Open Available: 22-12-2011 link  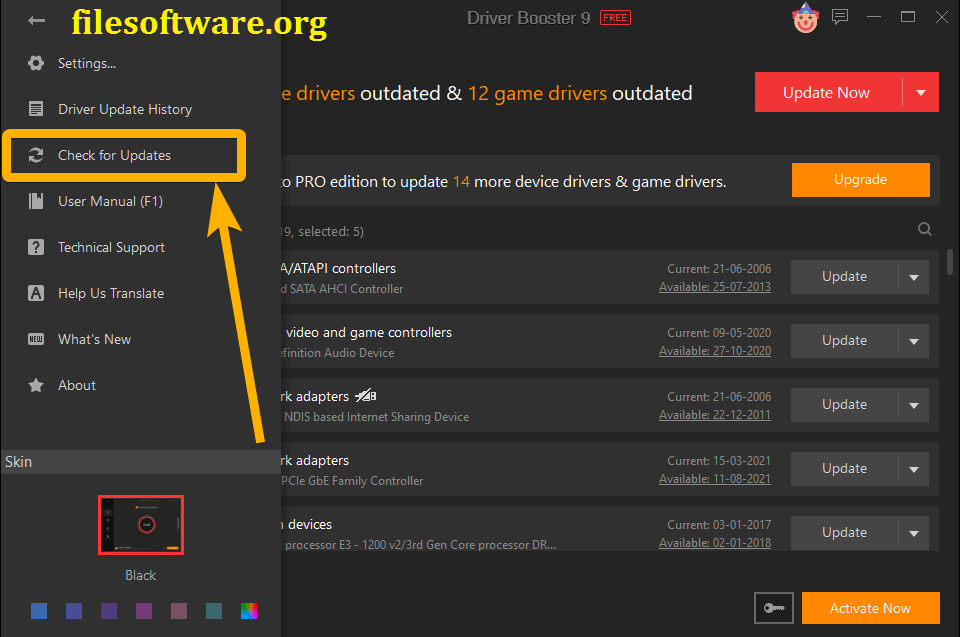pos(714,415)
